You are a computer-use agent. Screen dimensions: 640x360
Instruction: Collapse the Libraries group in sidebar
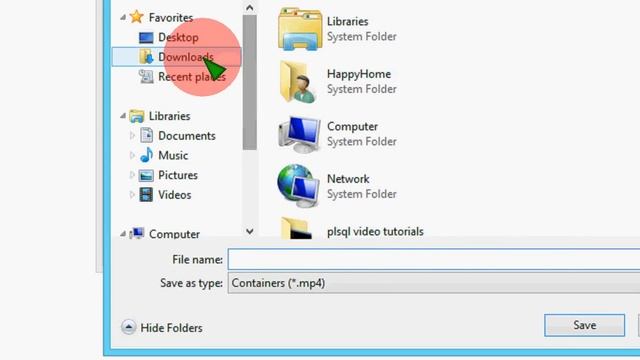pos(123,116)
